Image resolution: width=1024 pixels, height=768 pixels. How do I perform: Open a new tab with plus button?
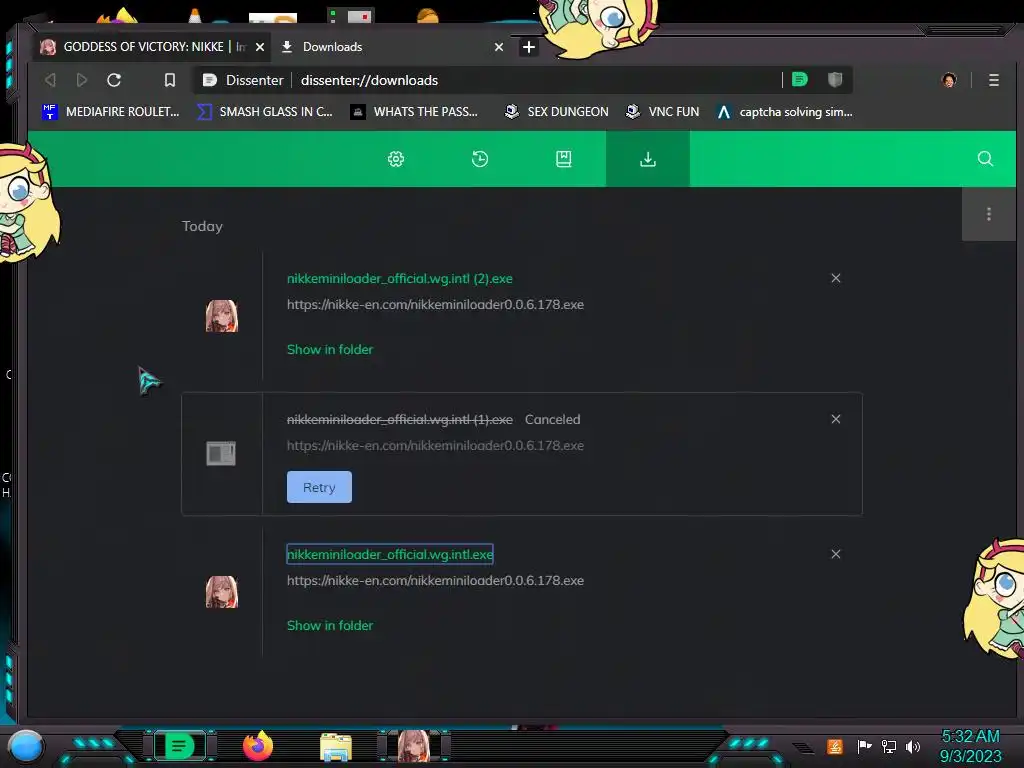pyautogui.click(x=529, y=47)
